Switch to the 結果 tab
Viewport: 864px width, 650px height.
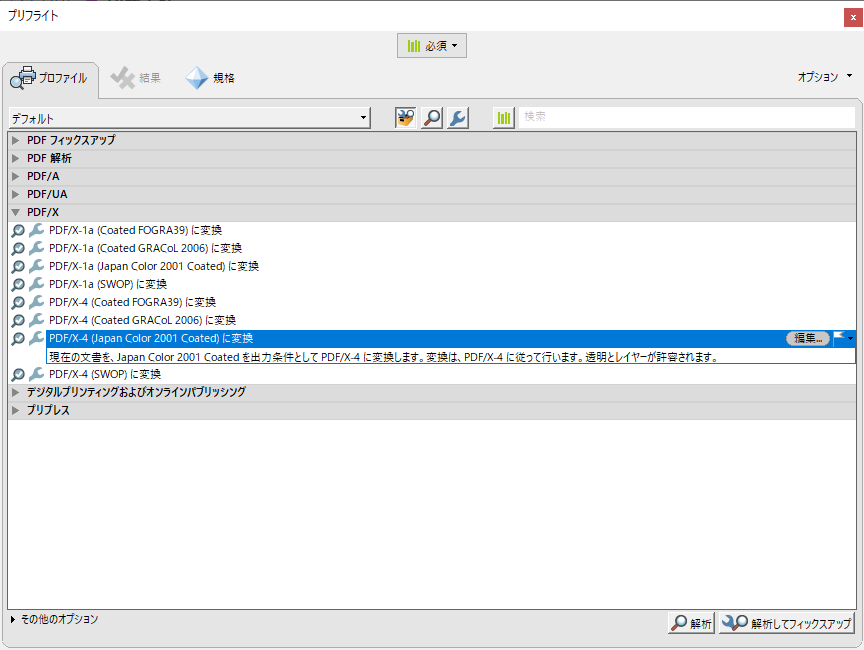(136, 78)
